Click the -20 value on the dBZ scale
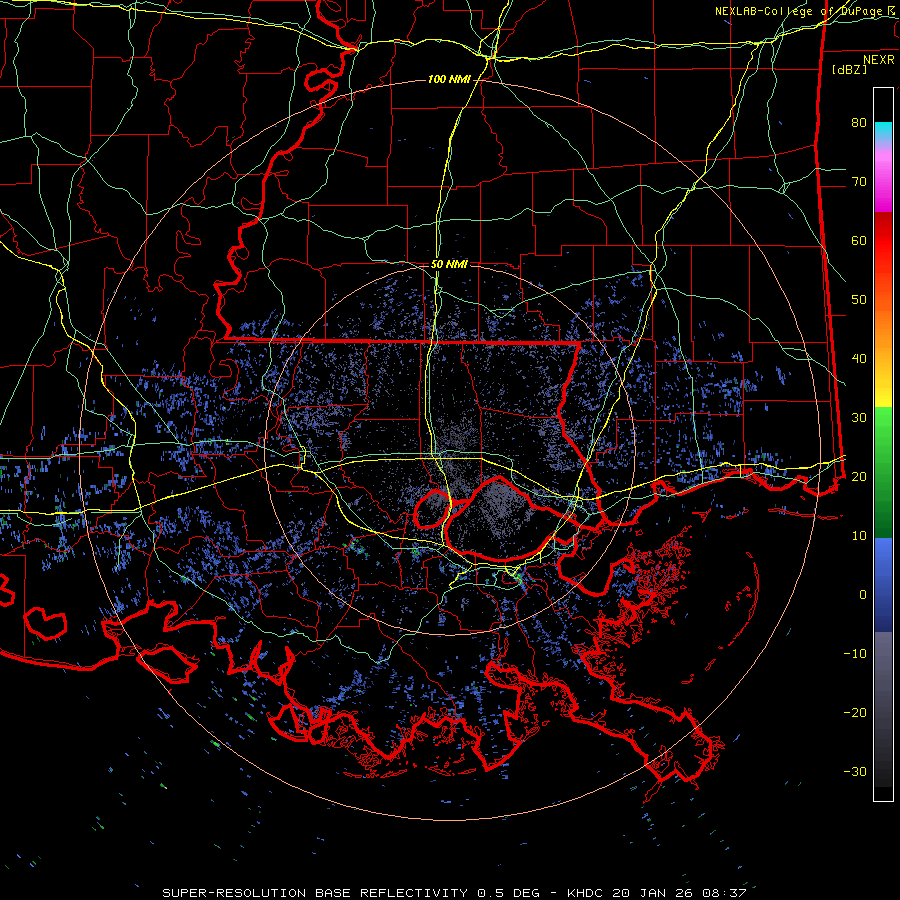This screenshot has width=900, height=900. [855, 713]
